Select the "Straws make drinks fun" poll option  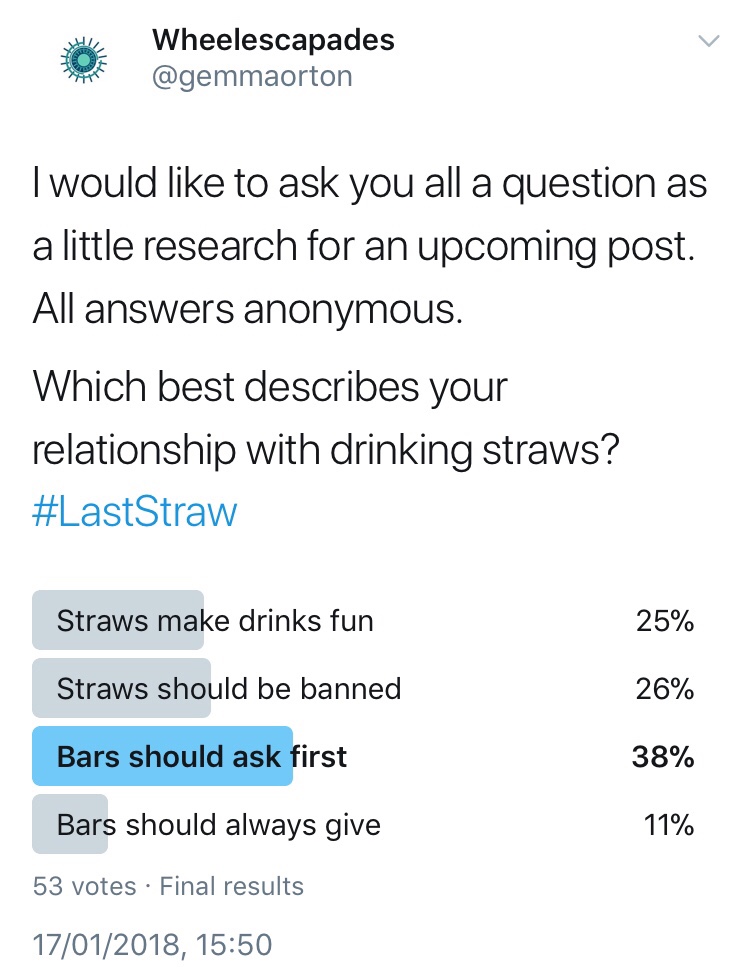point(214,621)
